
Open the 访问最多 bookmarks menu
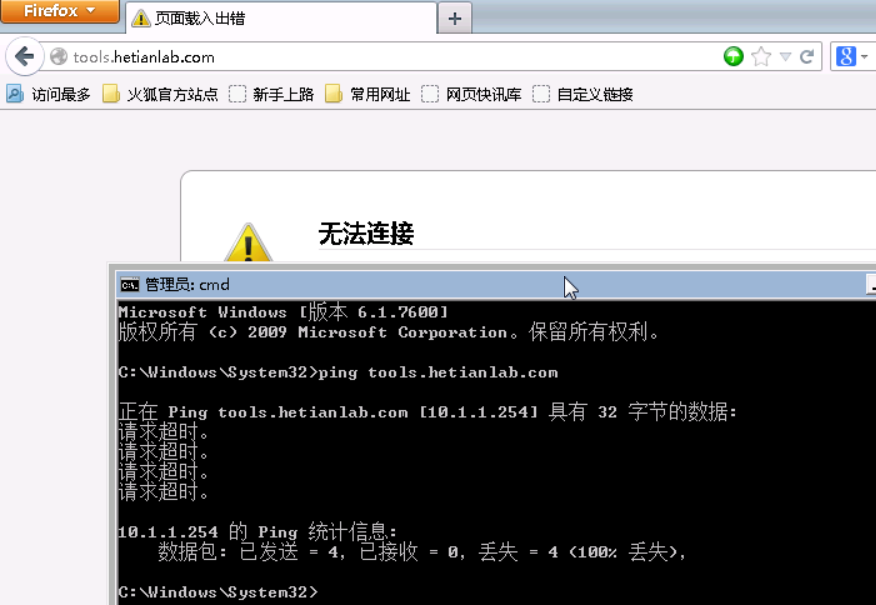click(49, 94)
